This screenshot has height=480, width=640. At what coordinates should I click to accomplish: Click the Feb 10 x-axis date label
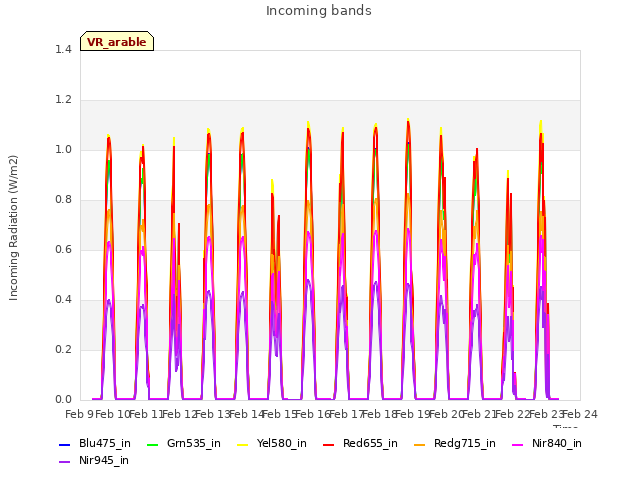point(112,414)
